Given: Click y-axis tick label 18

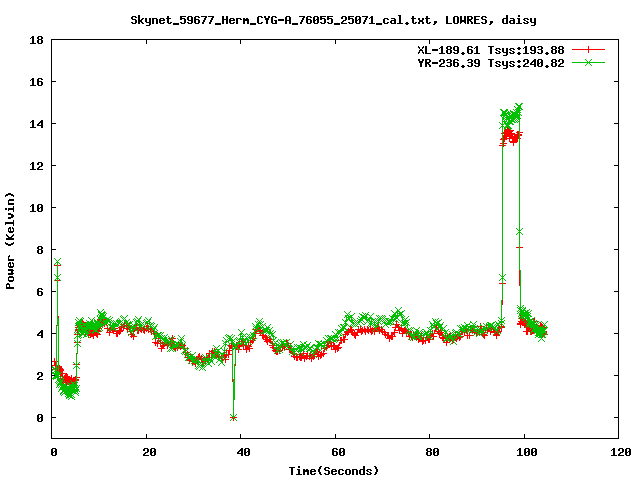Looking at the screenshot, I should 37,40.
